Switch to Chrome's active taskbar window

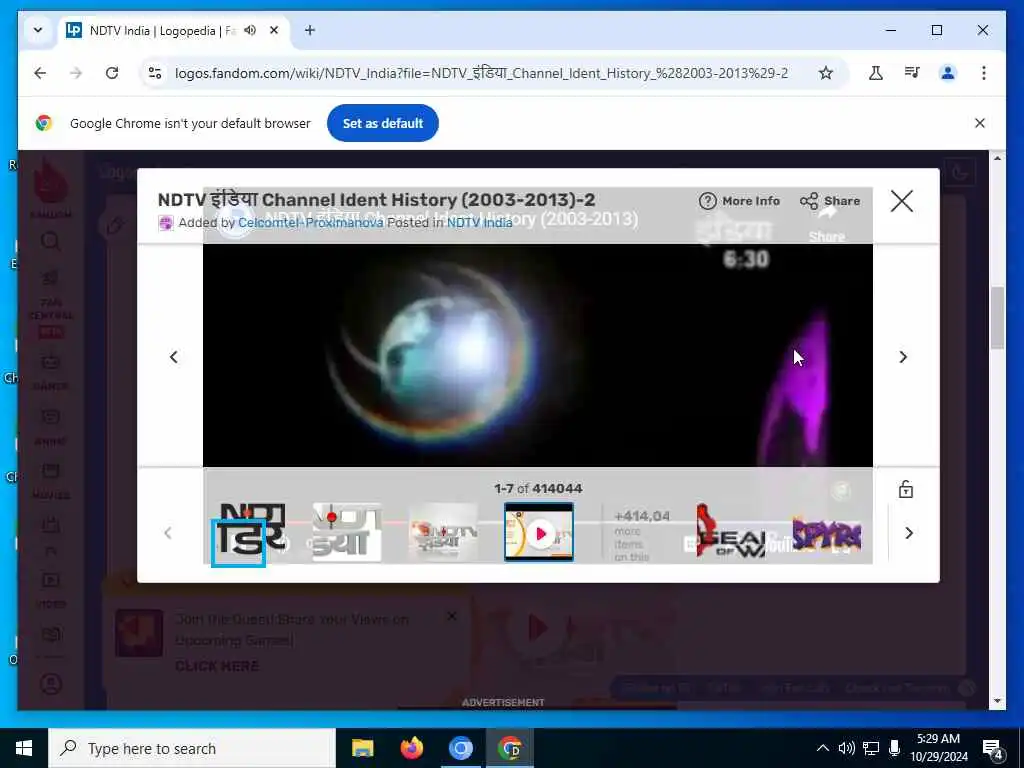point(509,748)
